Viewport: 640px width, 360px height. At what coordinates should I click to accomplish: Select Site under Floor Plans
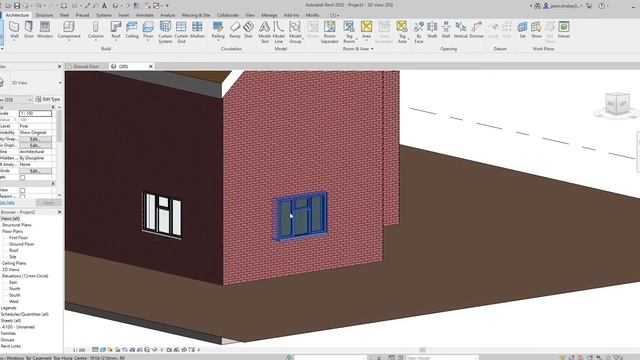click(13, 257)
